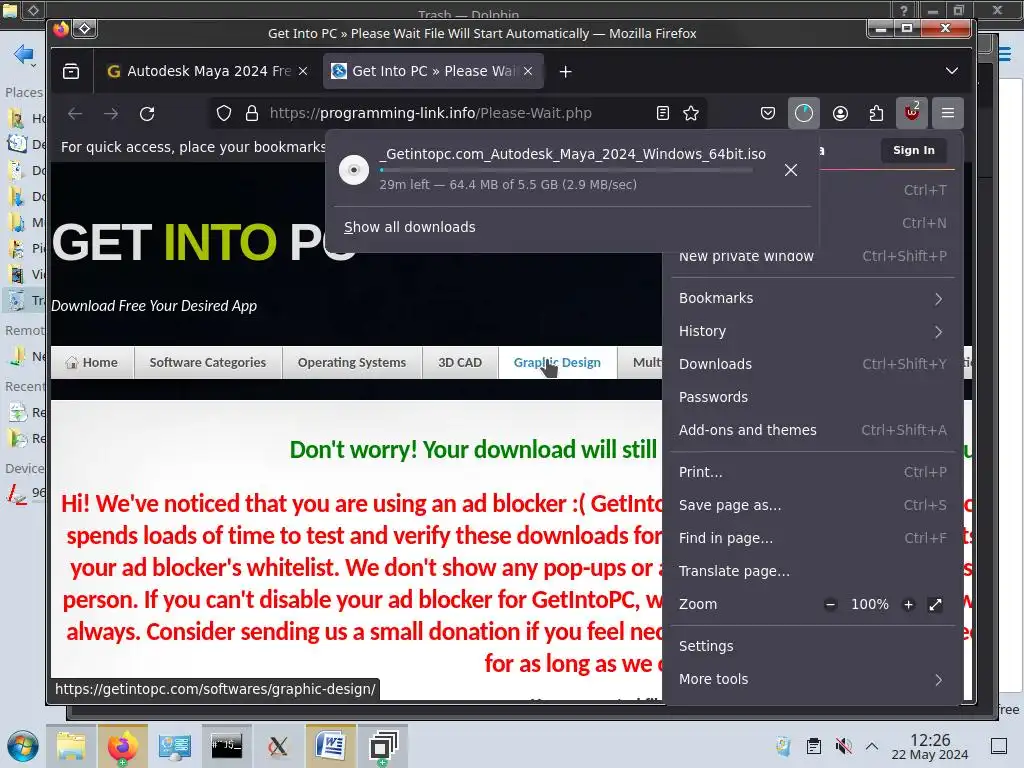Click the URL address bar field
Screen dimensions: 1024x768
457,114
